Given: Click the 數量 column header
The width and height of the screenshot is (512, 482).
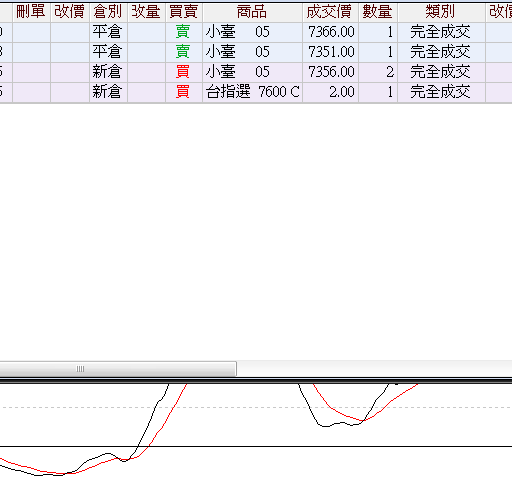Looking at the screenshot, I should [378, 12].
